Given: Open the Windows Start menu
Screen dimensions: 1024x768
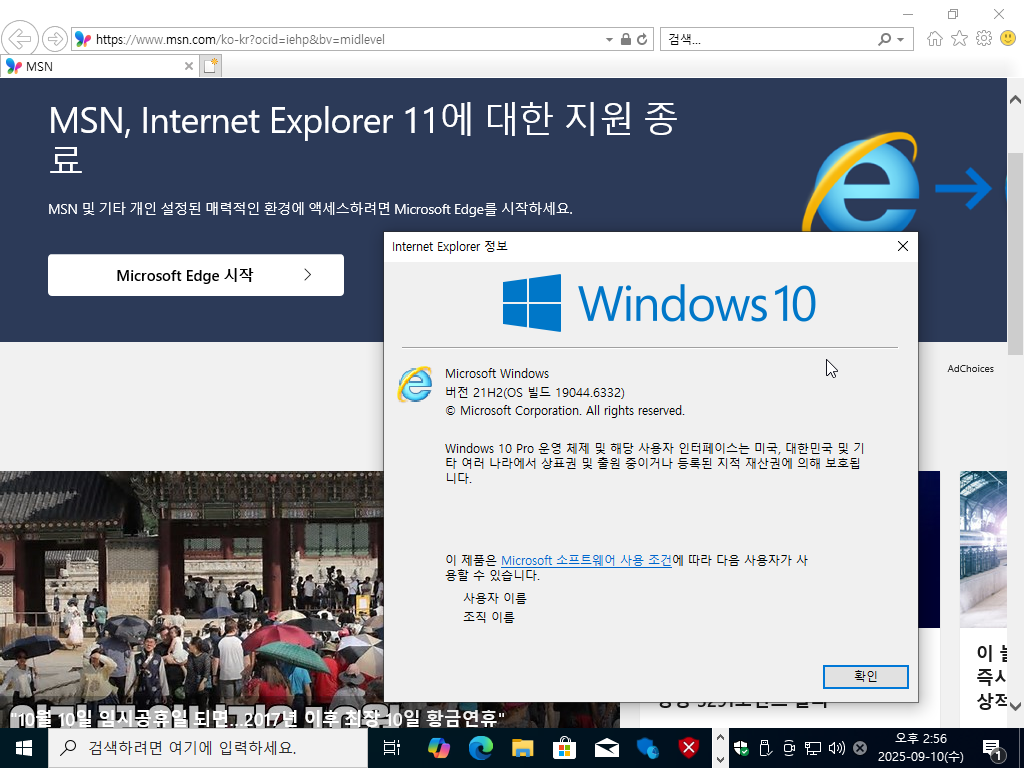Looking at the screenshot, I should [24, 748].
